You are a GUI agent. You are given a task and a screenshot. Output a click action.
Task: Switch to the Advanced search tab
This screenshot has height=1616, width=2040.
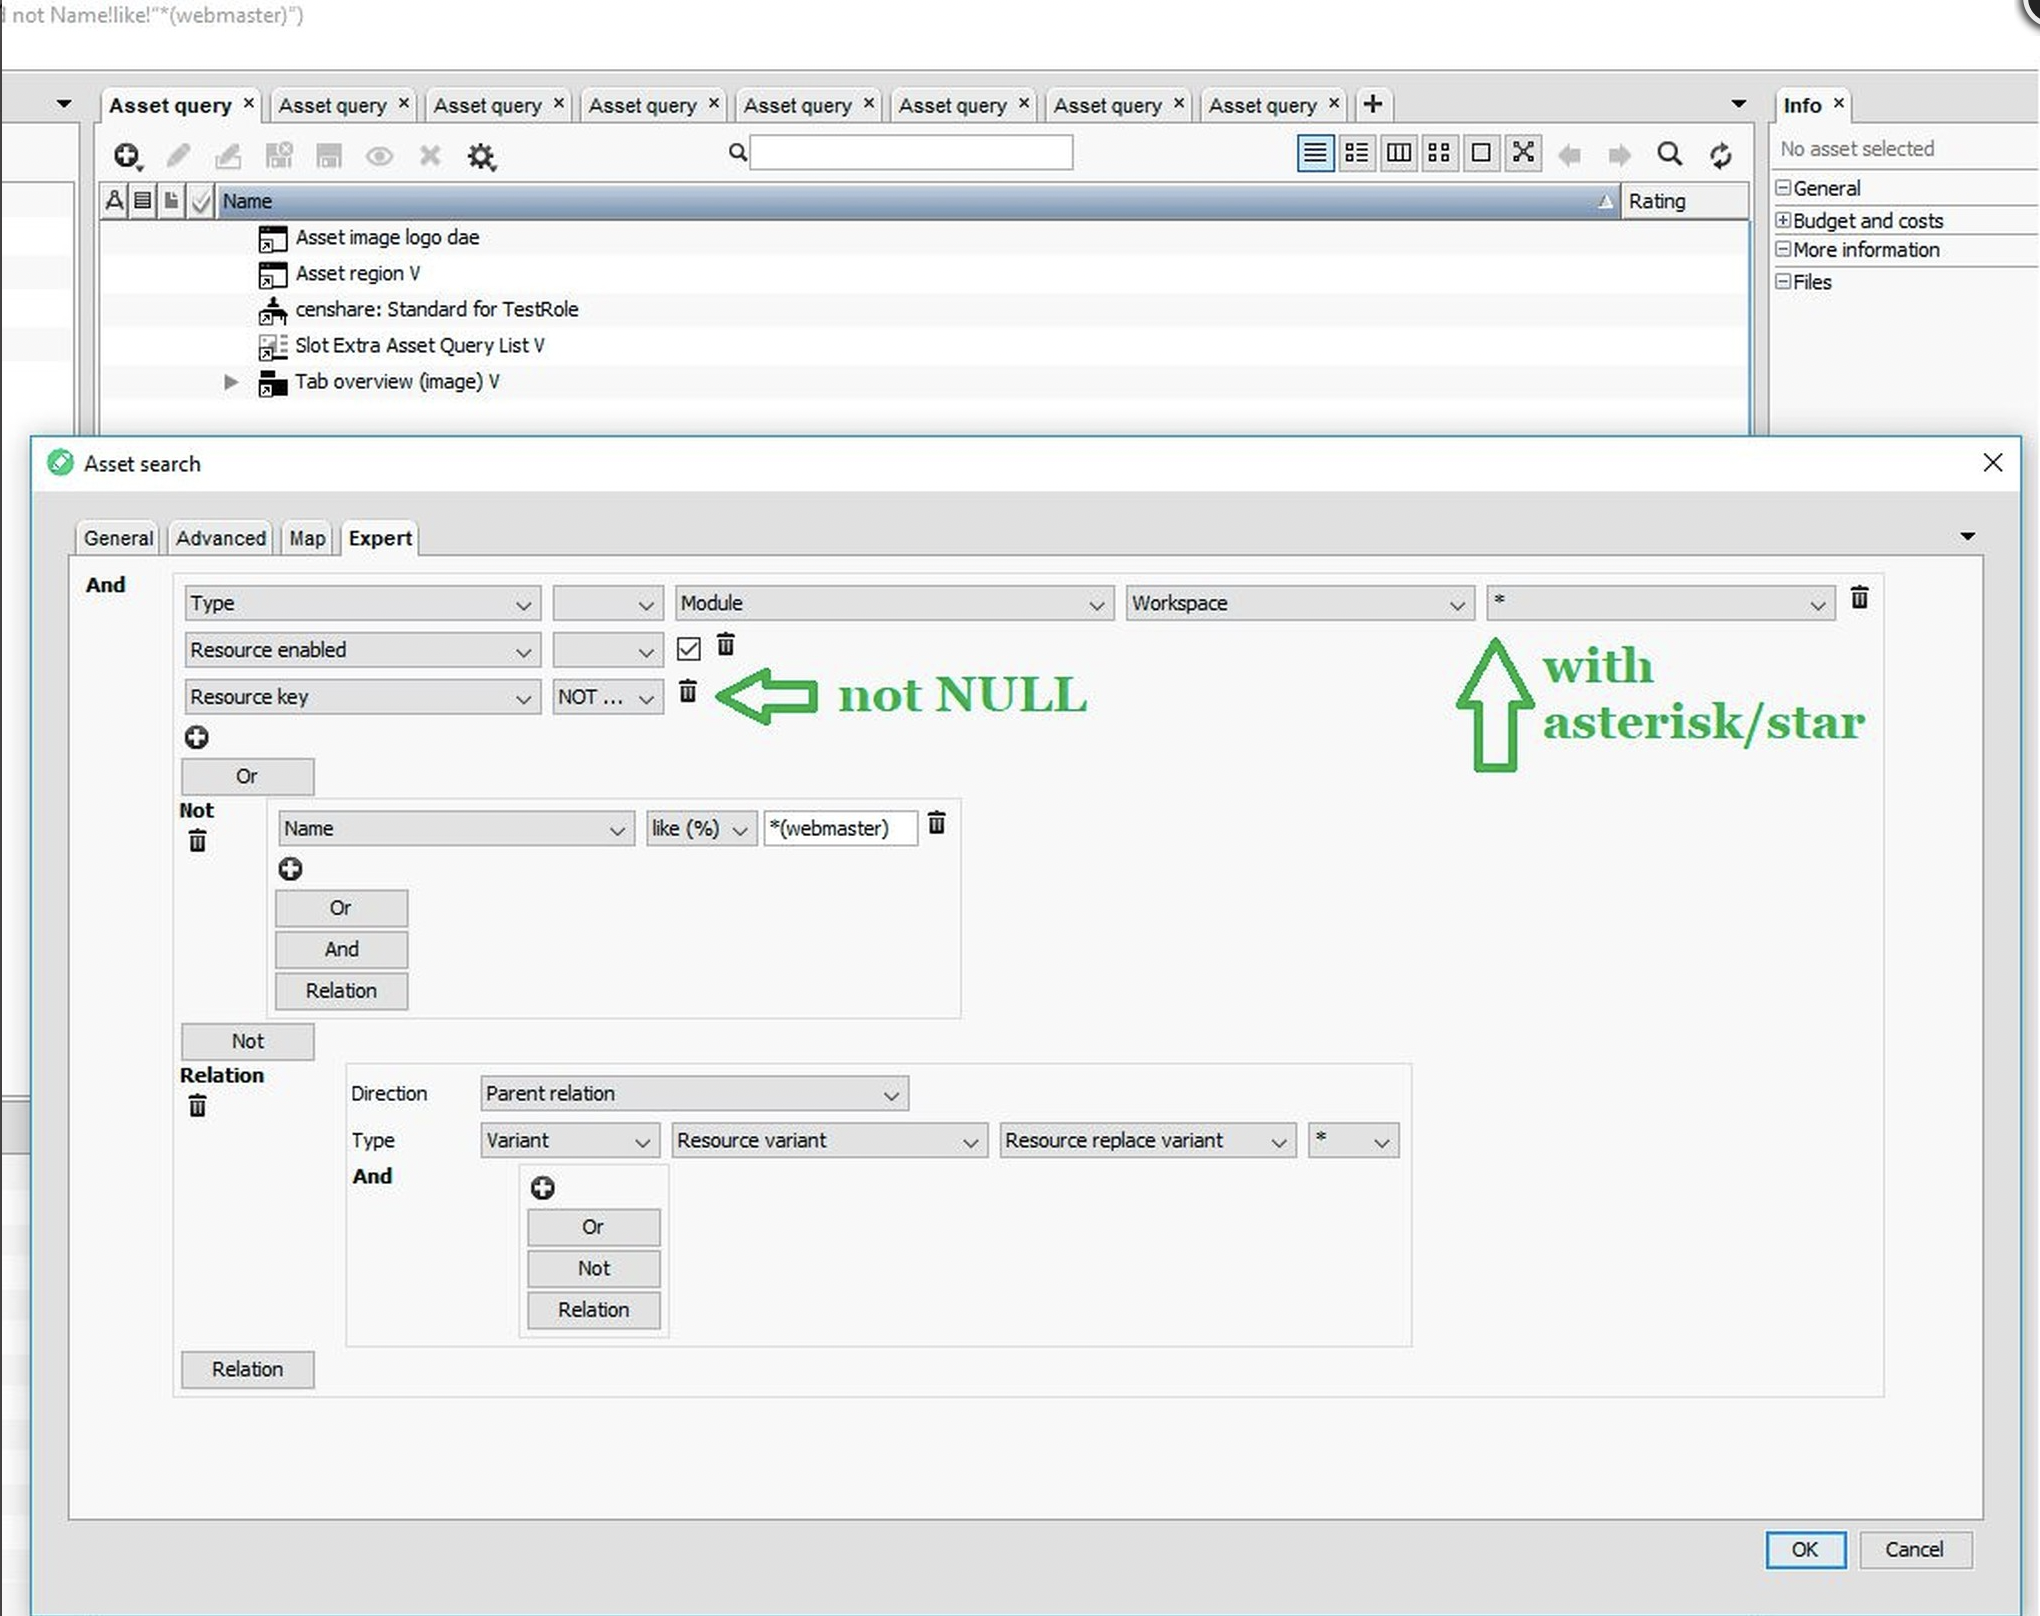pos(220,538)
